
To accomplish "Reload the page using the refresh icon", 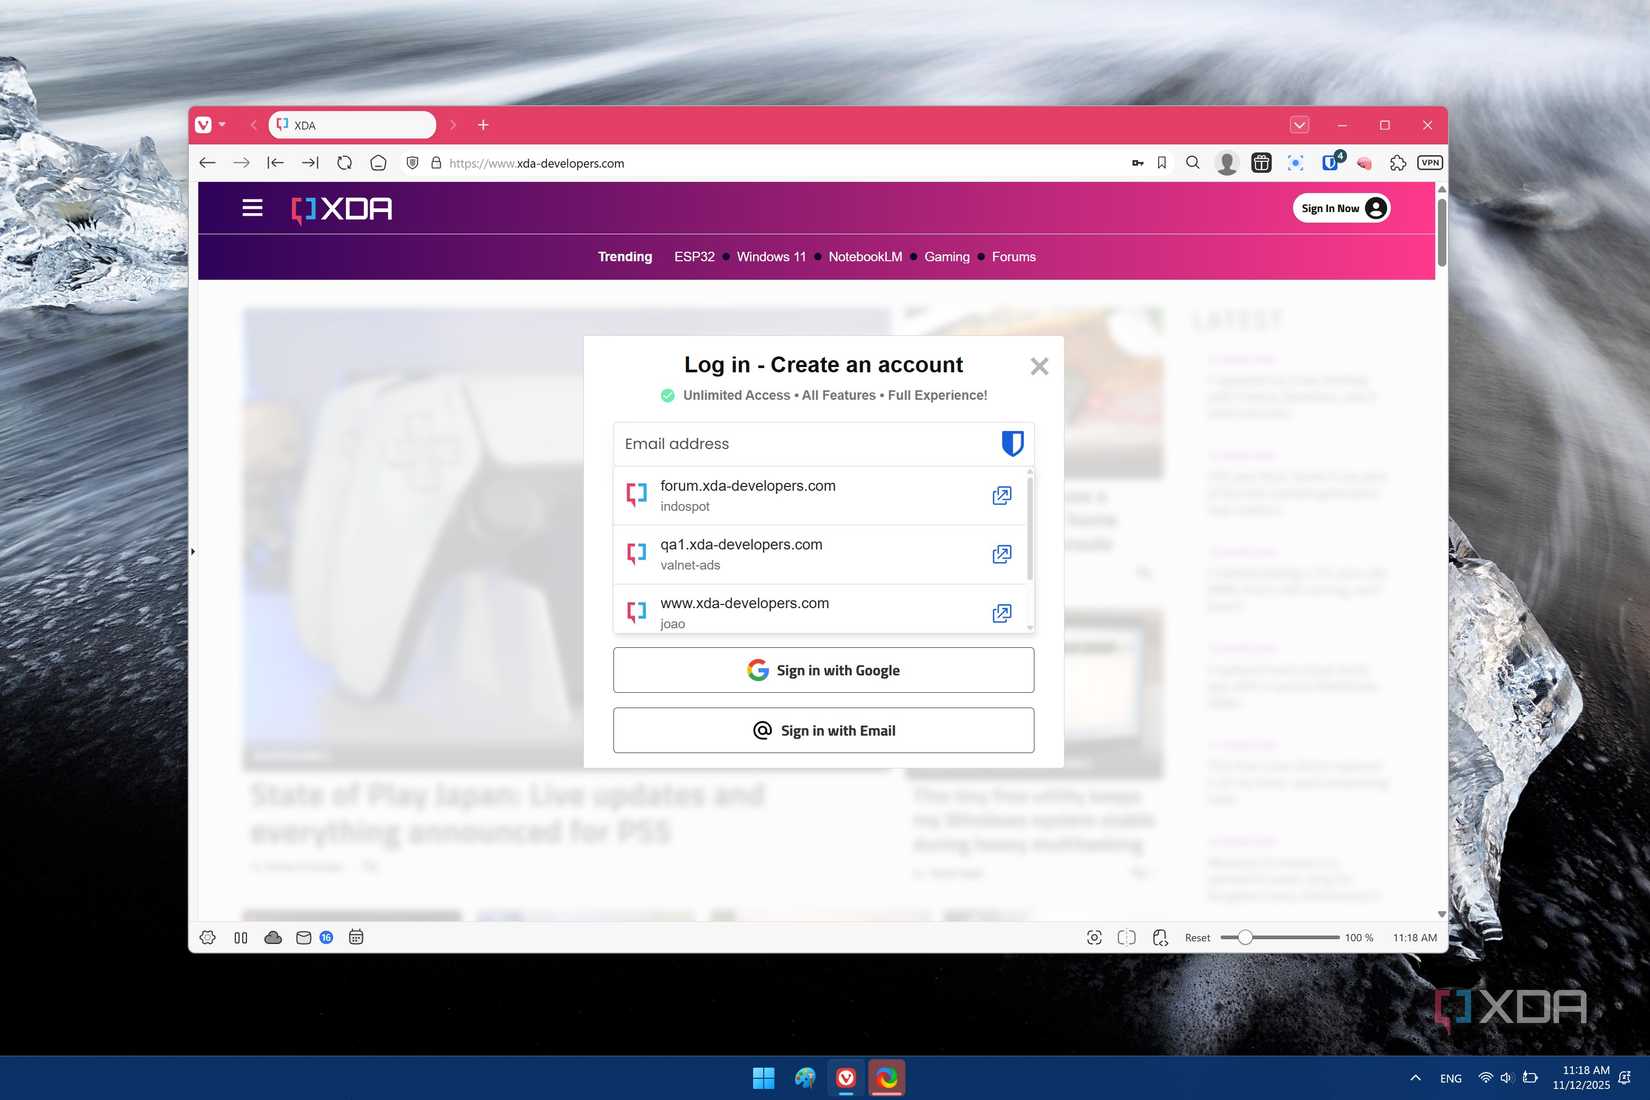I will click(x=344, y=162).
